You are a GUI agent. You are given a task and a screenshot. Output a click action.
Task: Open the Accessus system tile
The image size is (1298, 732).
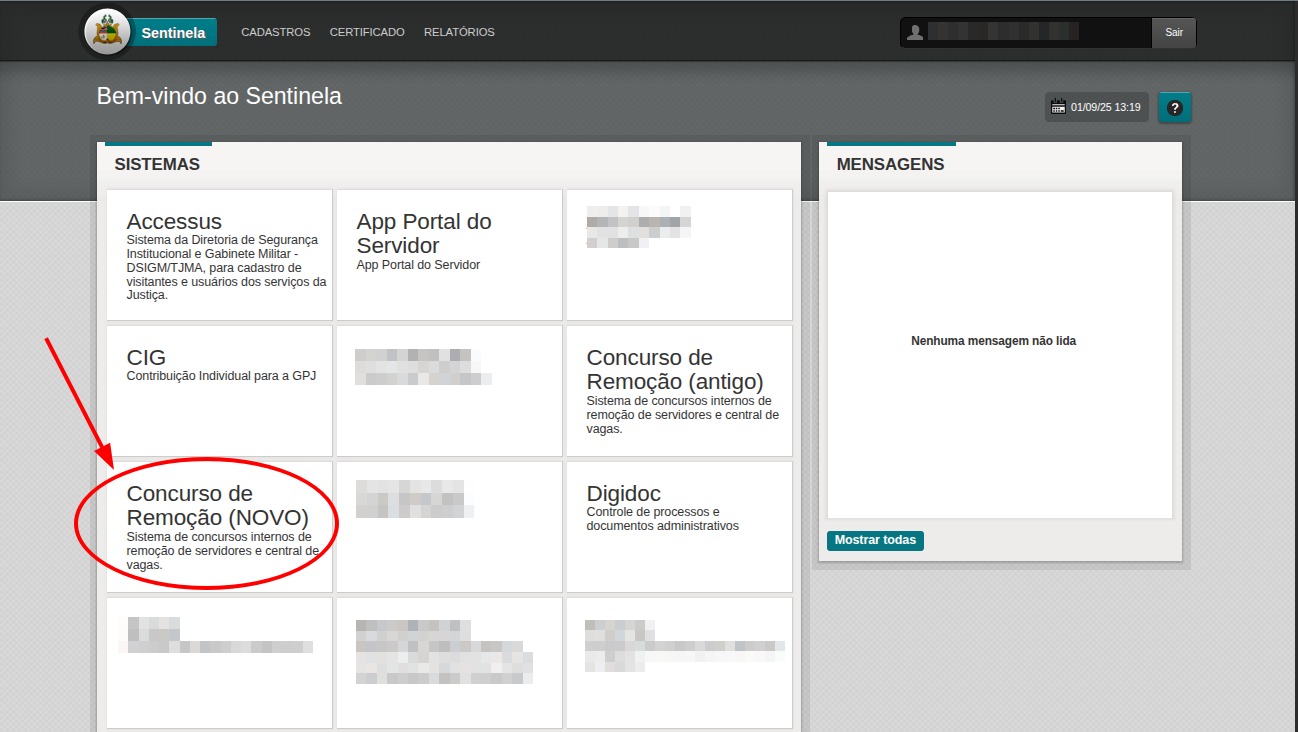coord(219,255)
